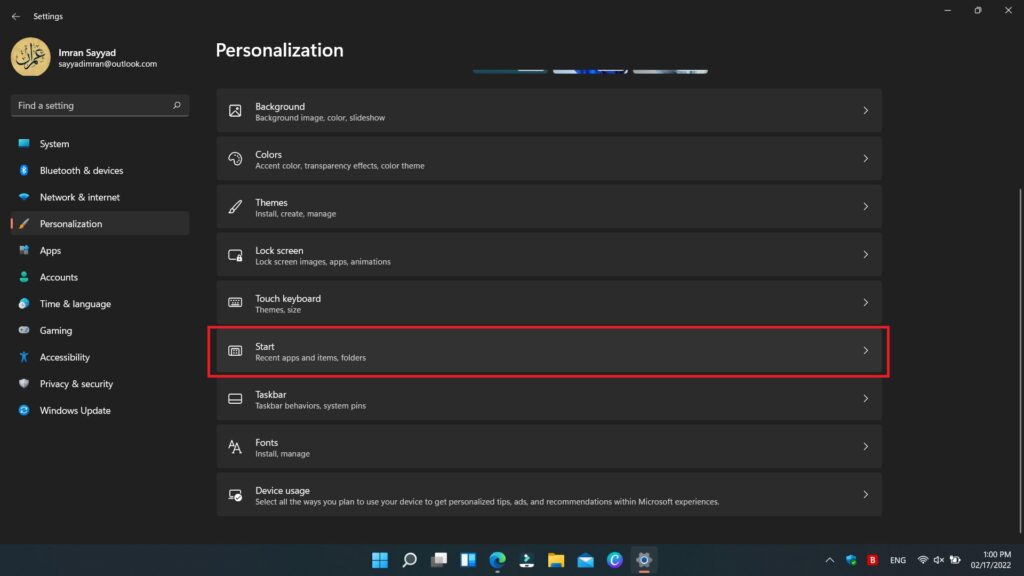This screenshot has height=576, width=1024.
Task: Click the Fonts AA icon
Action: pos(235,447)
